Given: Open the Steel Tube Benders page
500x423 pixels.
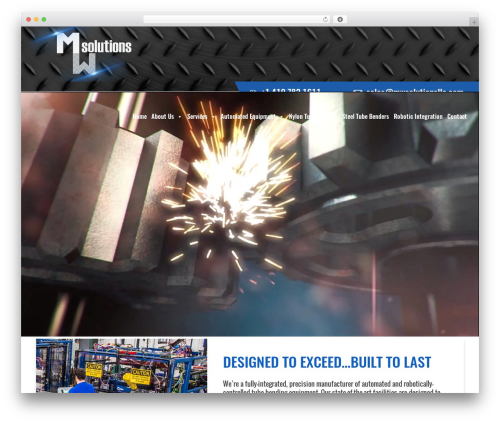Looking at the screenshot, I should click(x=366, y=116).
